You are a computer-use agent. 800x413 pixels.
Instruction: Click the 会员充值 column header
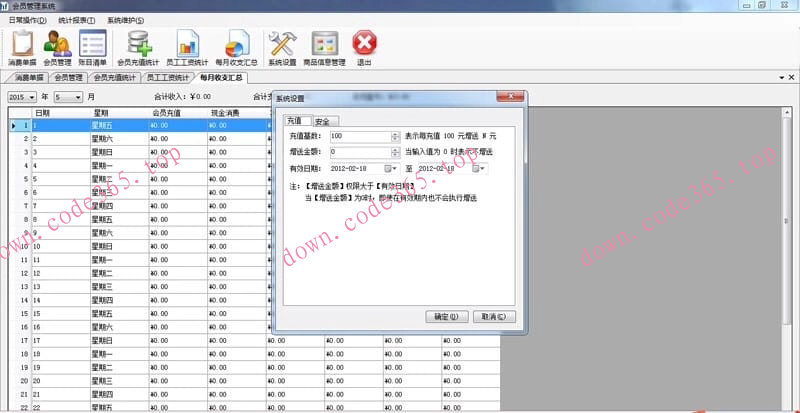[x=178, y=113]
